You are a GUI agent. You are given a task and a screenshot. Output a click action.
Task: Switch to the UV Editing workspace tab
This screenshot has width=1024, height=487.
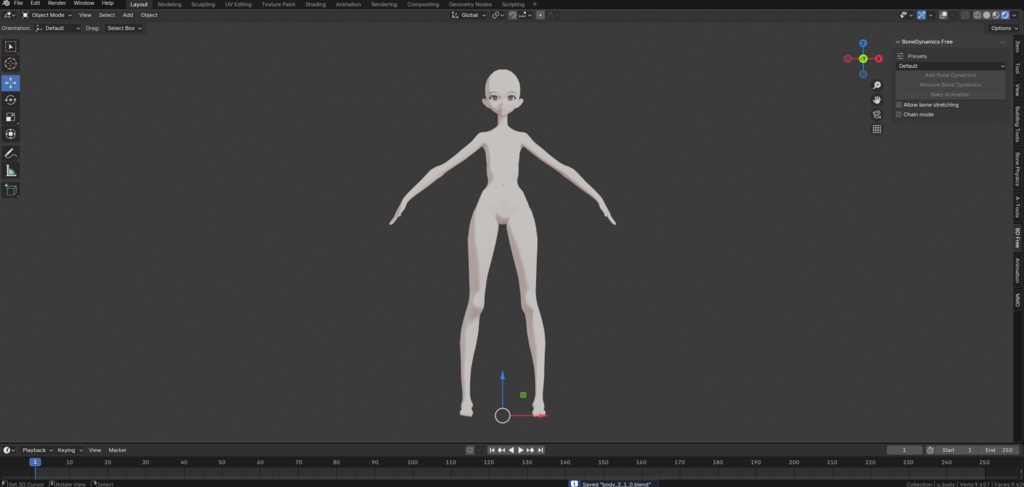pyautogui.click(x=238, y=4)
